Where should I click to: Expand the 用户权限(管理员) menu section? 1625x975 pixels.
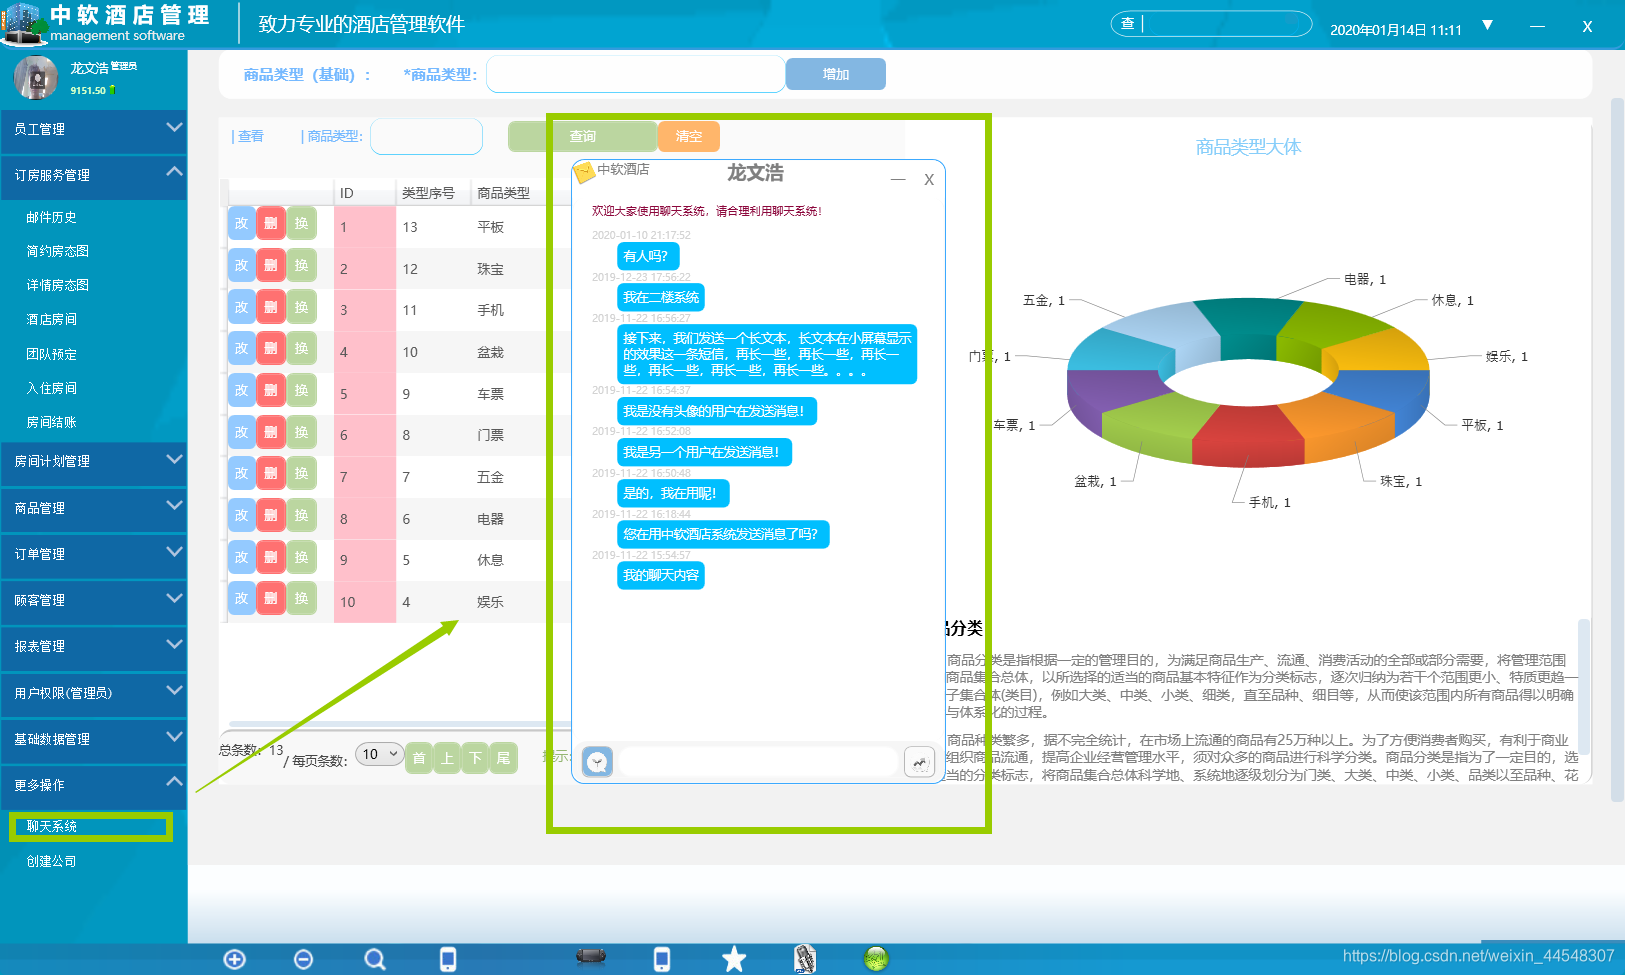tap(93, 693)
